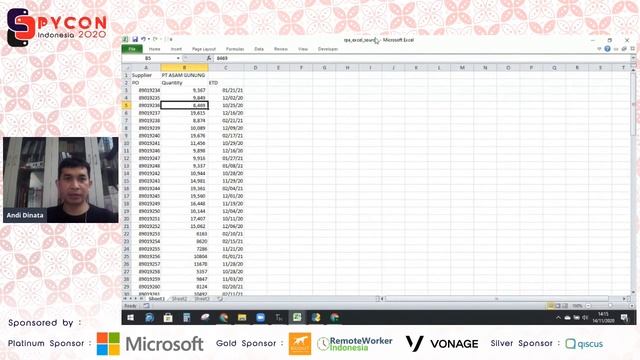The width and height of the screenshot is (640, 360).
Task: Open the Microsoft Store taskbar icon
Action: [168, 318]
